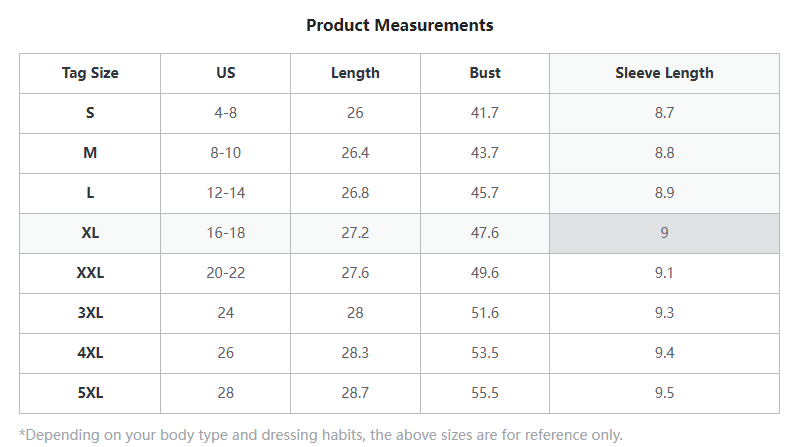Click the Bust column header
Viewport: 812px width, 447px height.
click(485, 73)
